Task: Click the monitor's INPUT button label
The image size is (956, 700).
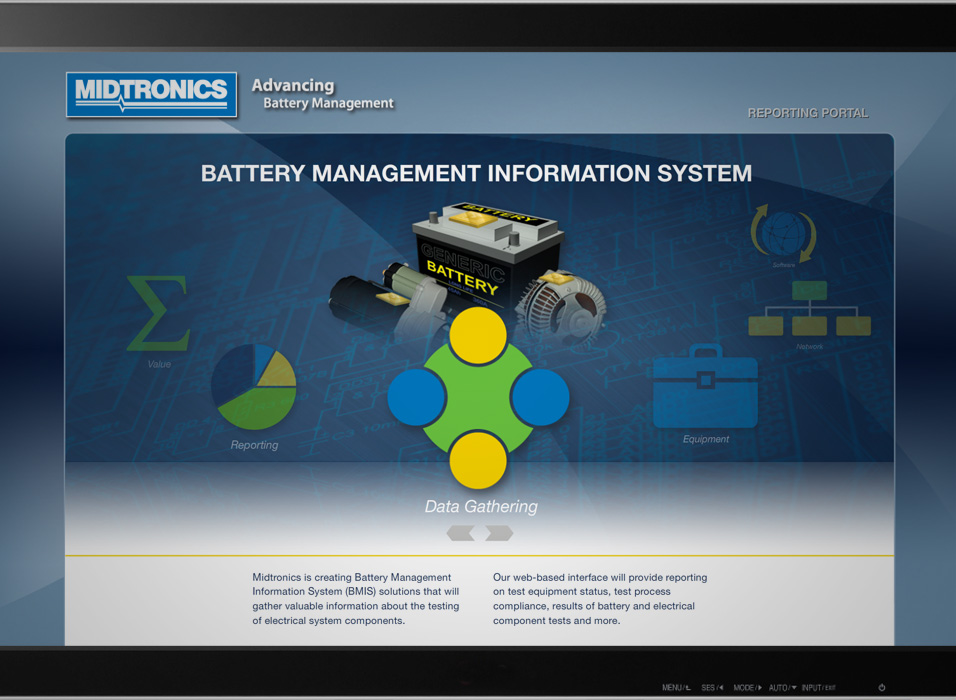Action: (819, 688)
